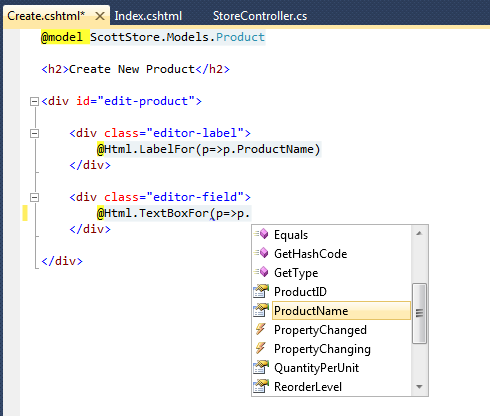The width and height of the screenshot is (490, 416).
Task: Collapse the editor-label div block
Action: point(34,133)
